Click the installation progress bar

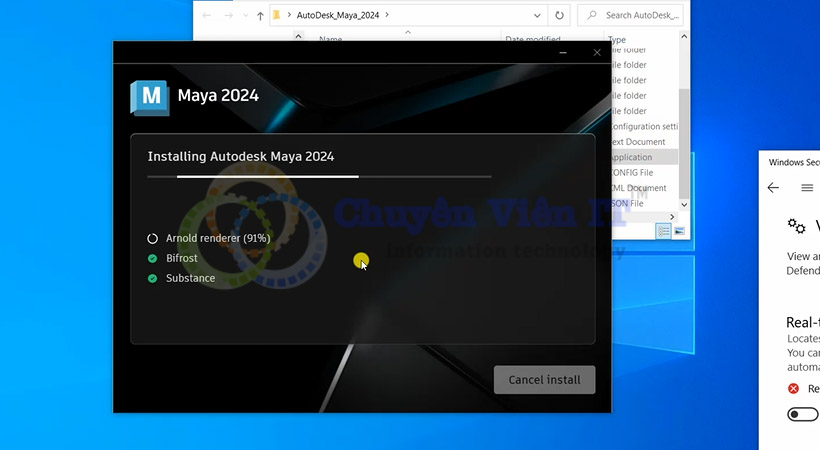(319, 176)
